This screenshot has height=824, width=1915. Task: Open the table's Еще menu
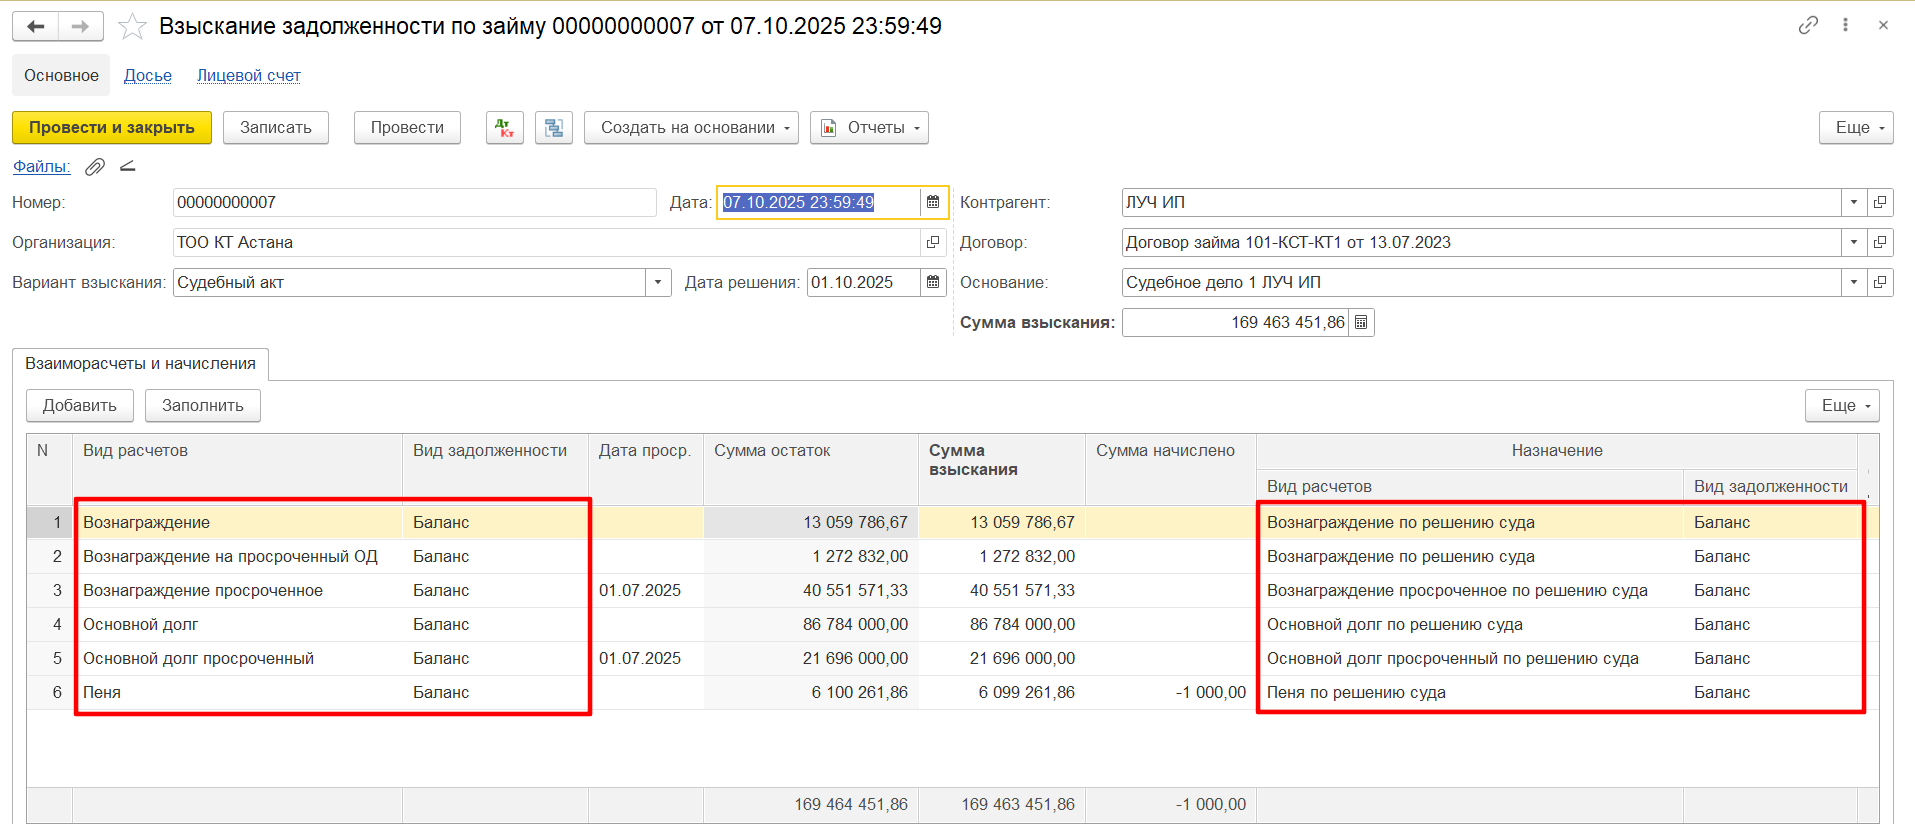[1842, 406]
